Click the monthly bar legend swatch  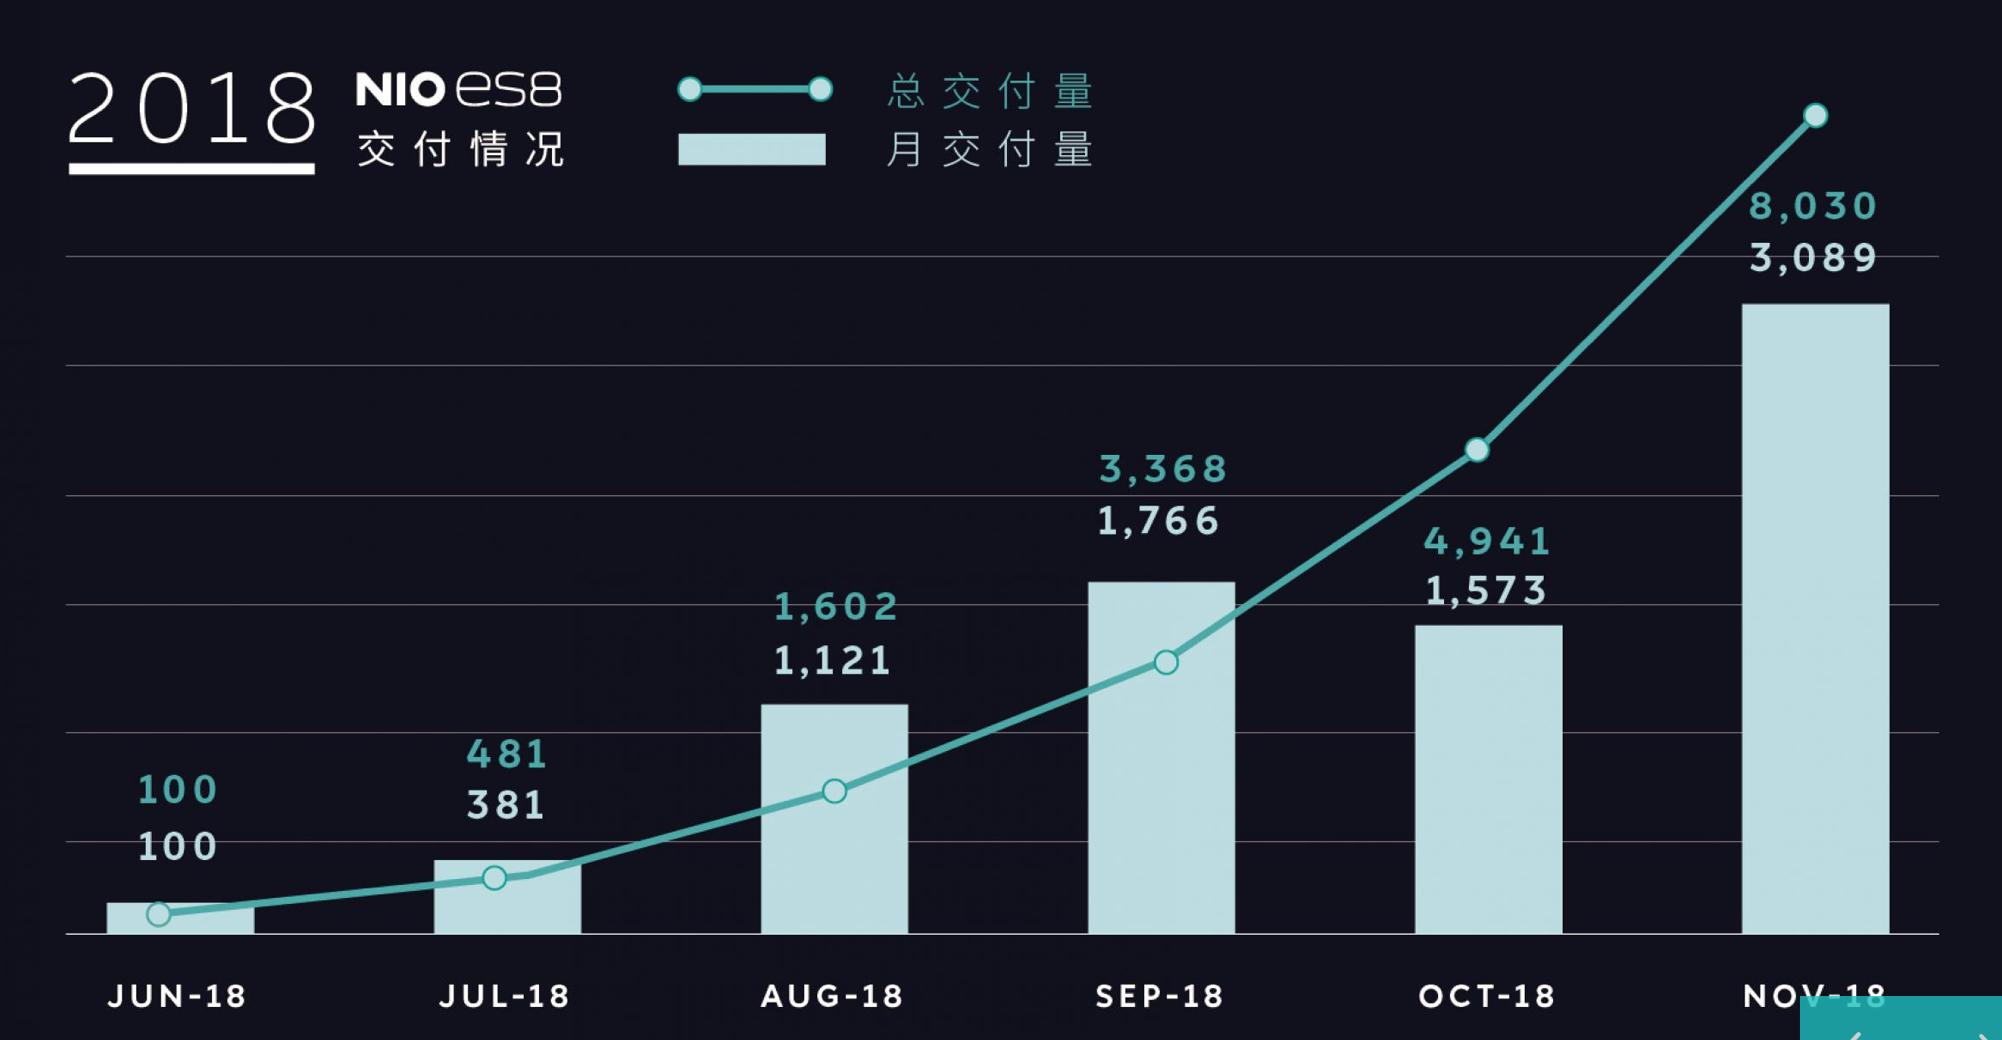pos(752,150)
